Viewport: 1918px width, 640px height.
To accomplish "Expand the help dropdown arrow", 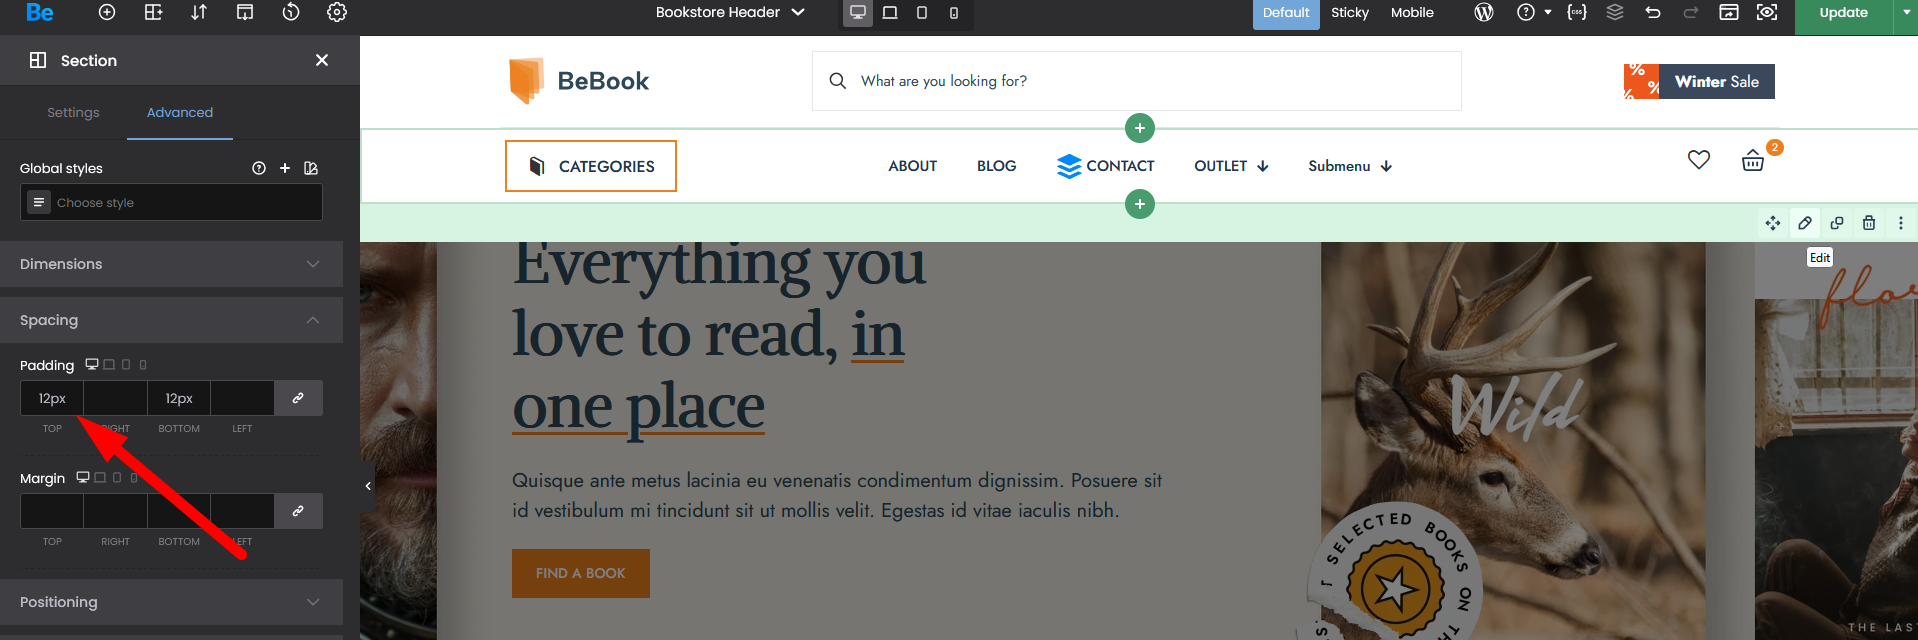I will tap(1548, 12).
